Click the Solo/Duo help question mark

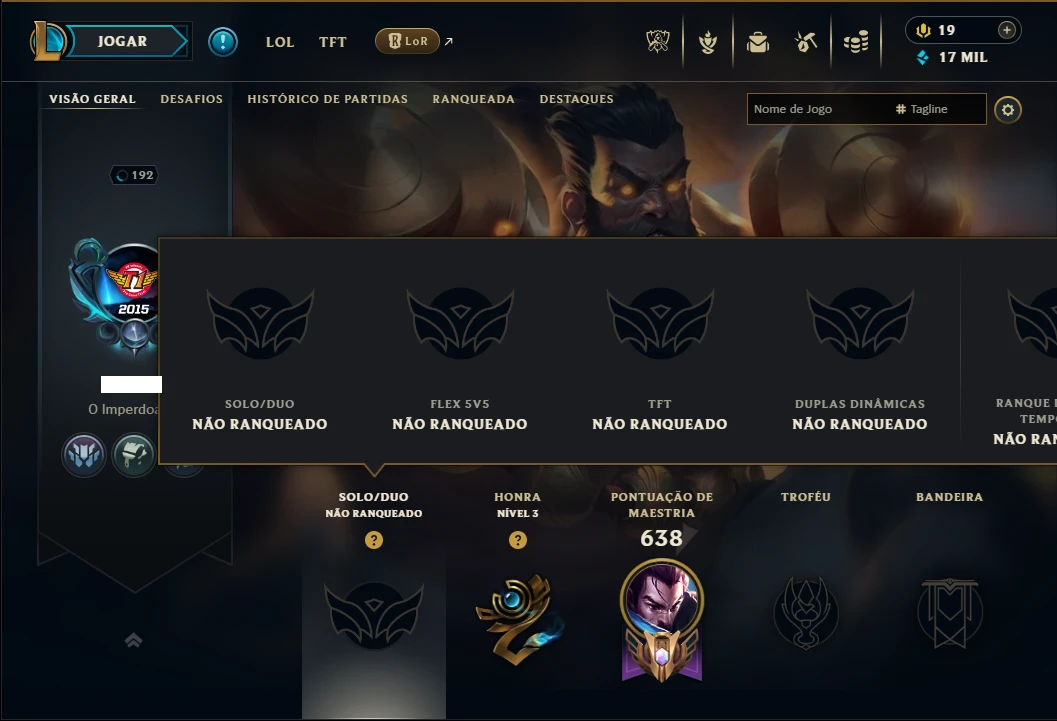pos(373,540)
